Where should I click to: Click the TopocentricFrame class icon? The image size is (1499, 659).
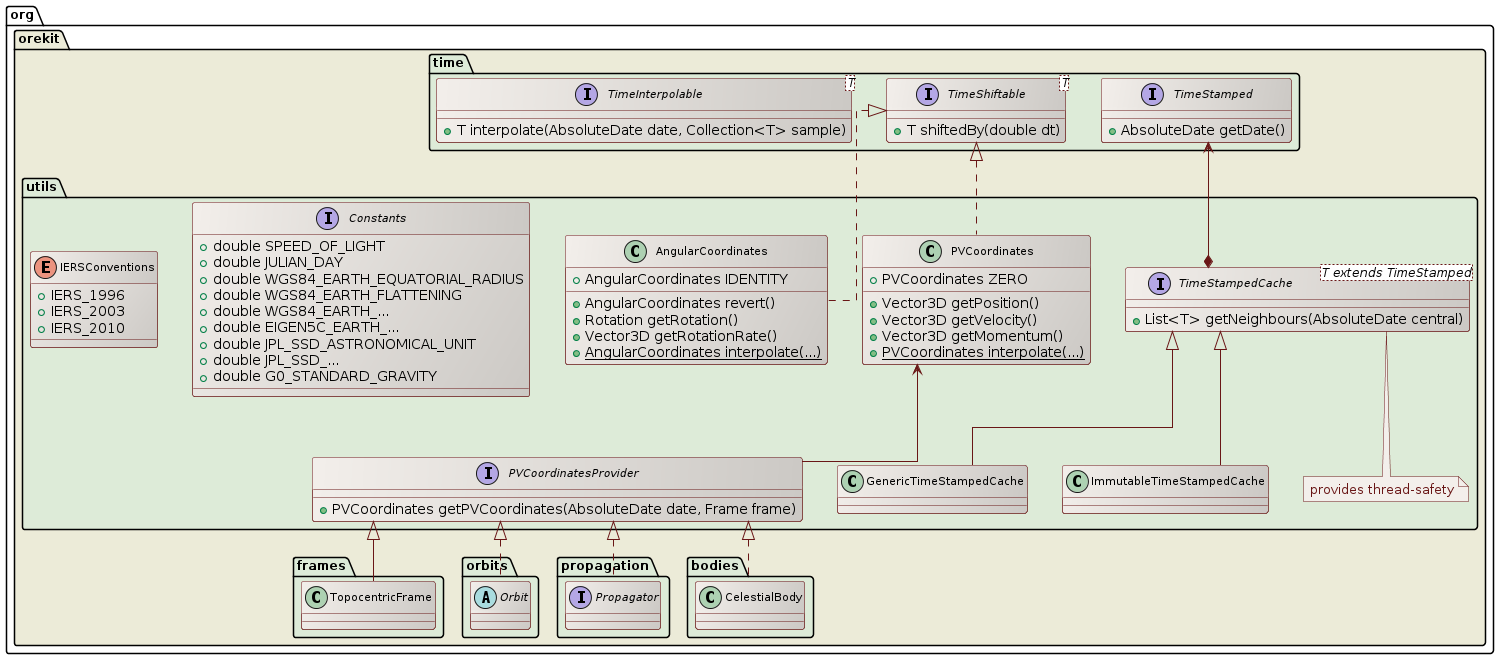315,597
